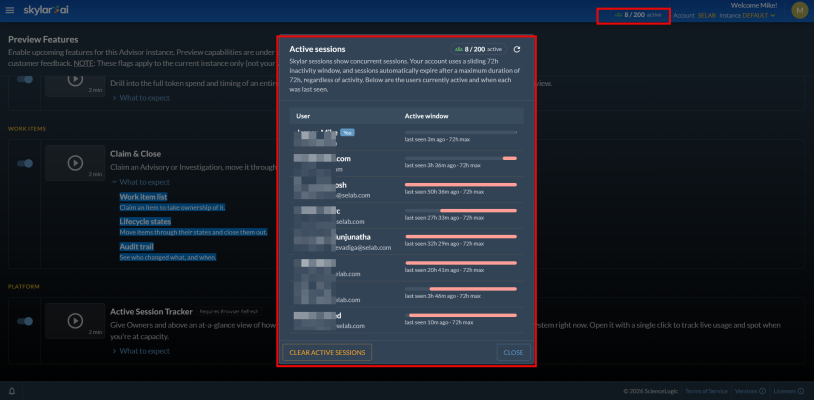
Task: Play the token spend feature preview video
Action: [75, 79]
